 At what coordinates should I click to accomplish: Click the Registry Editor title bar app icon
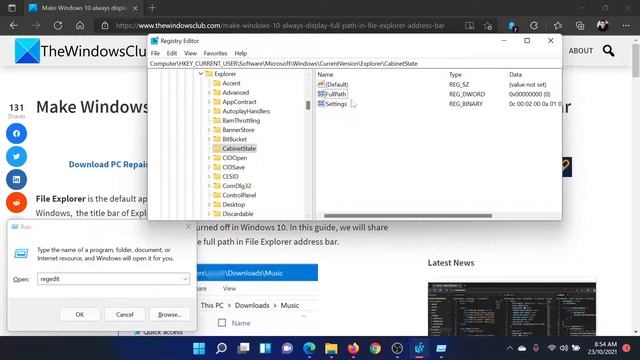[x=154, y=41]
